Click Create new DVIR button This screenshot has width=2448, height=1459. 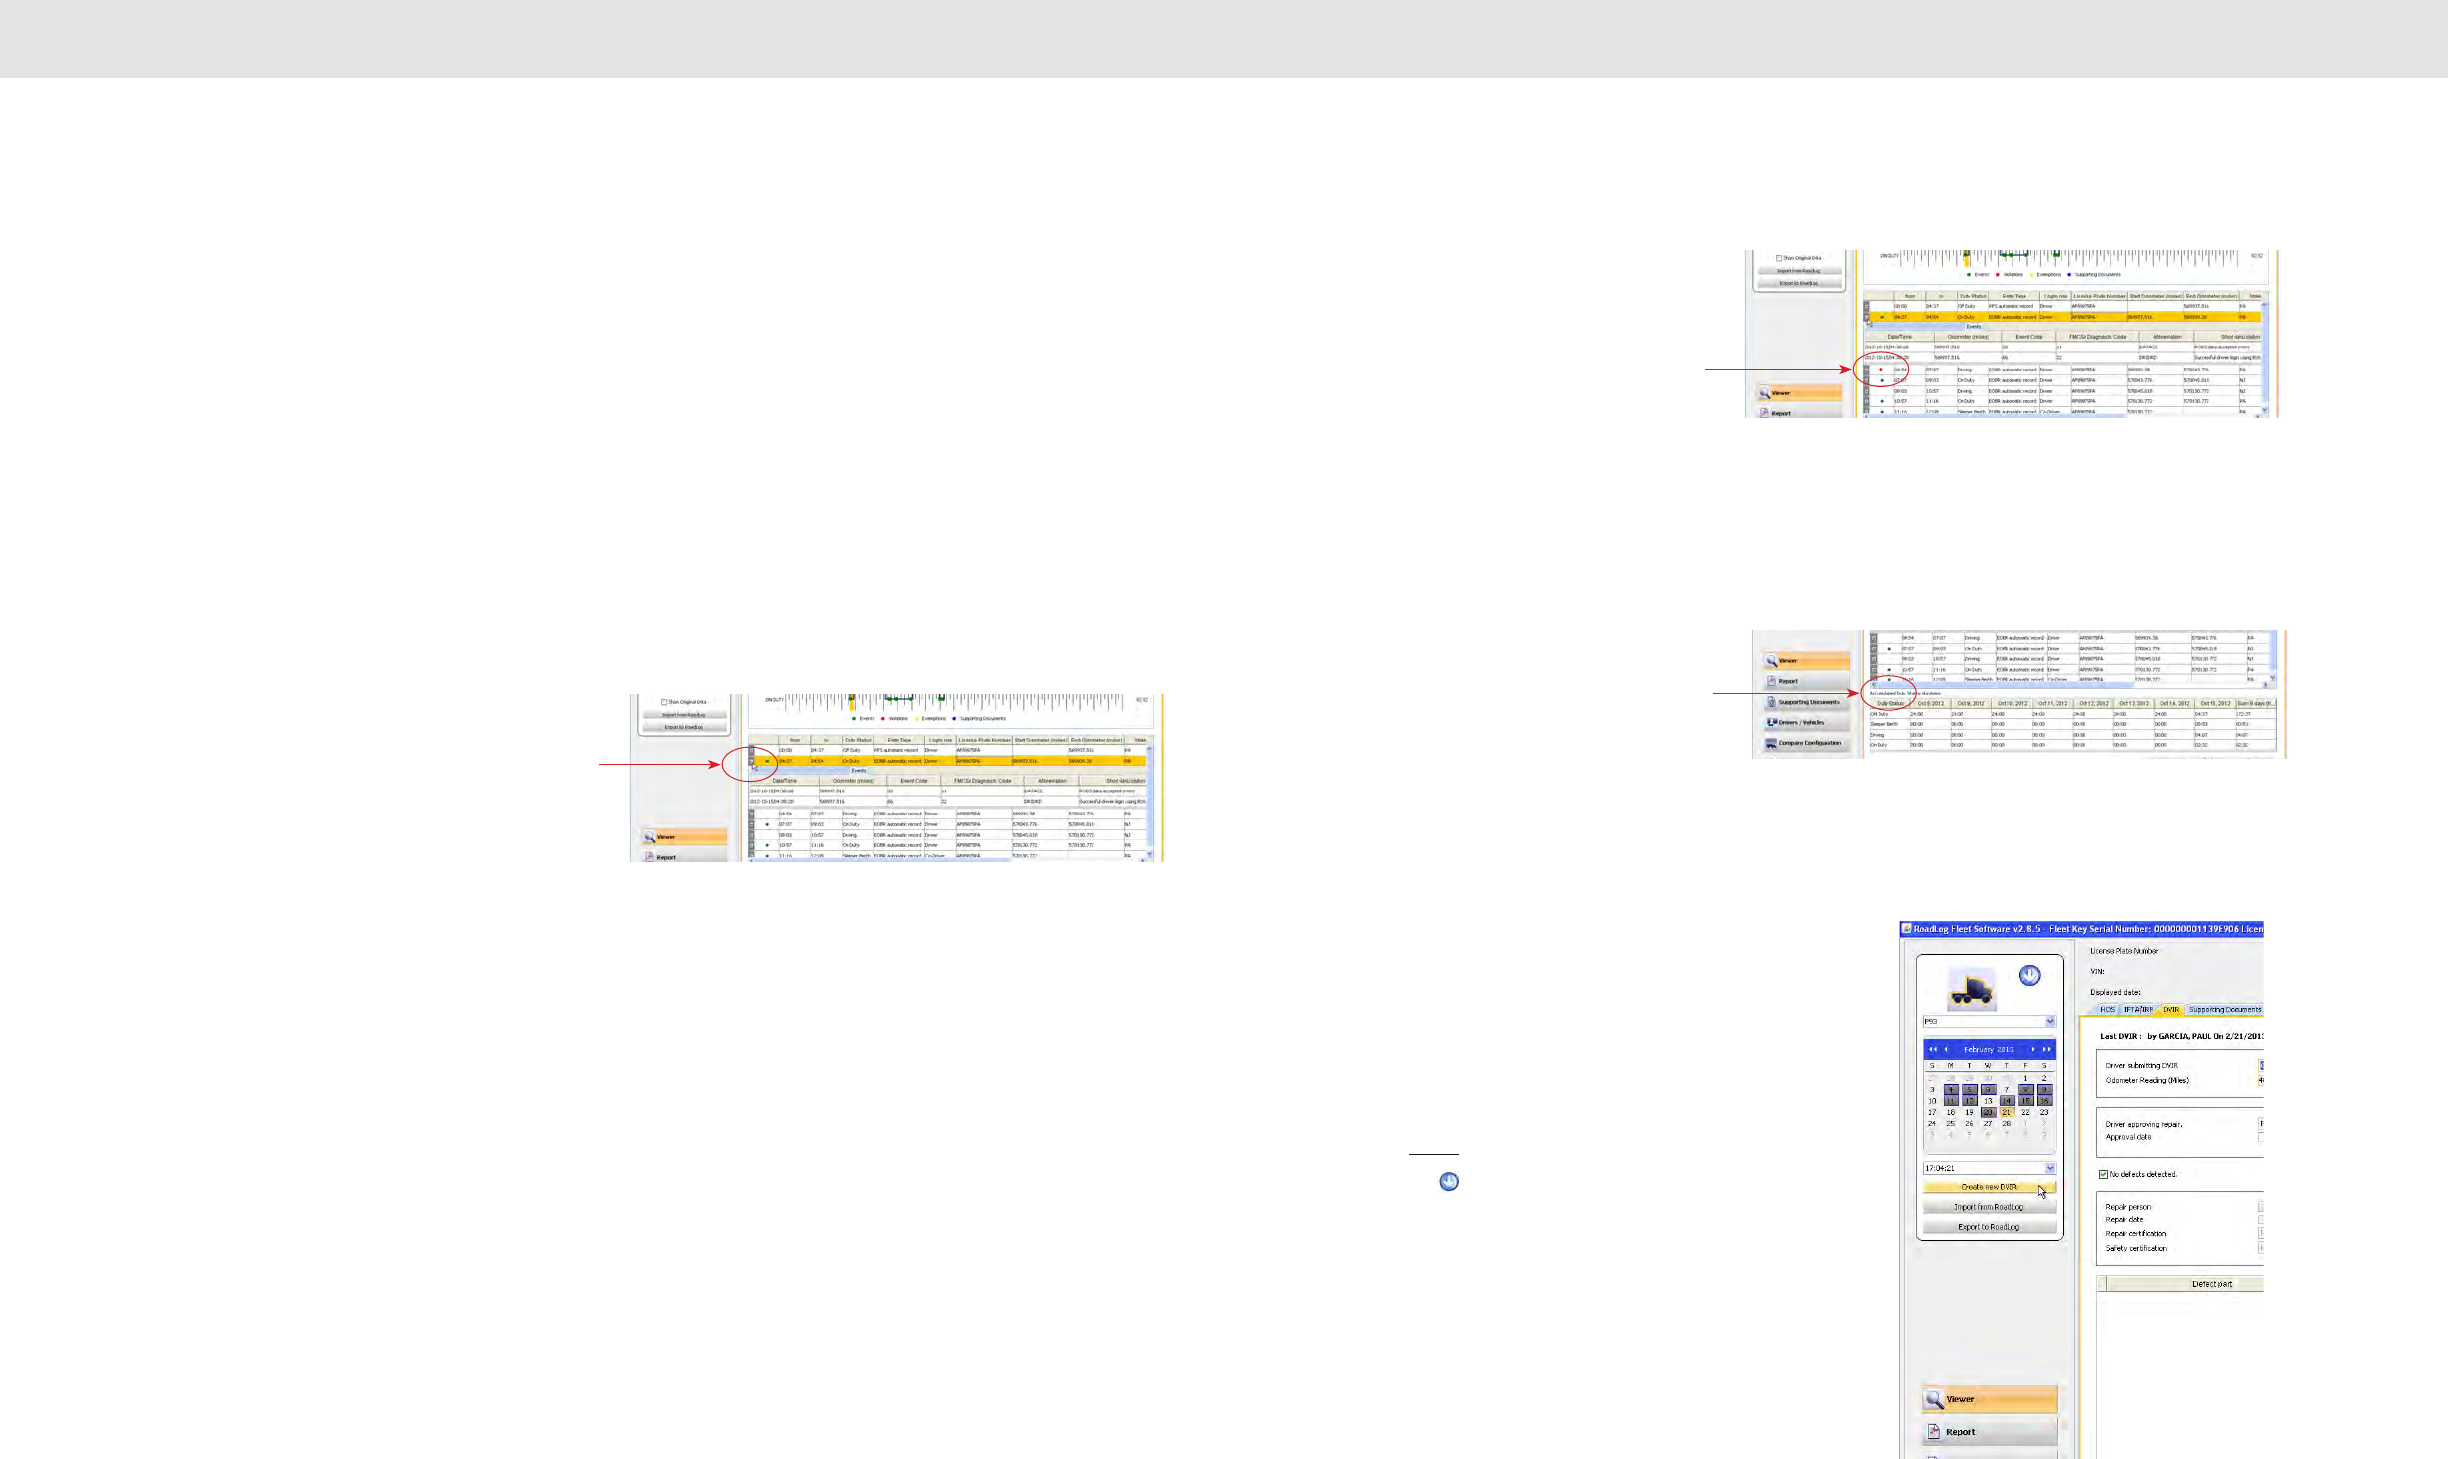coord(1988,1187)
